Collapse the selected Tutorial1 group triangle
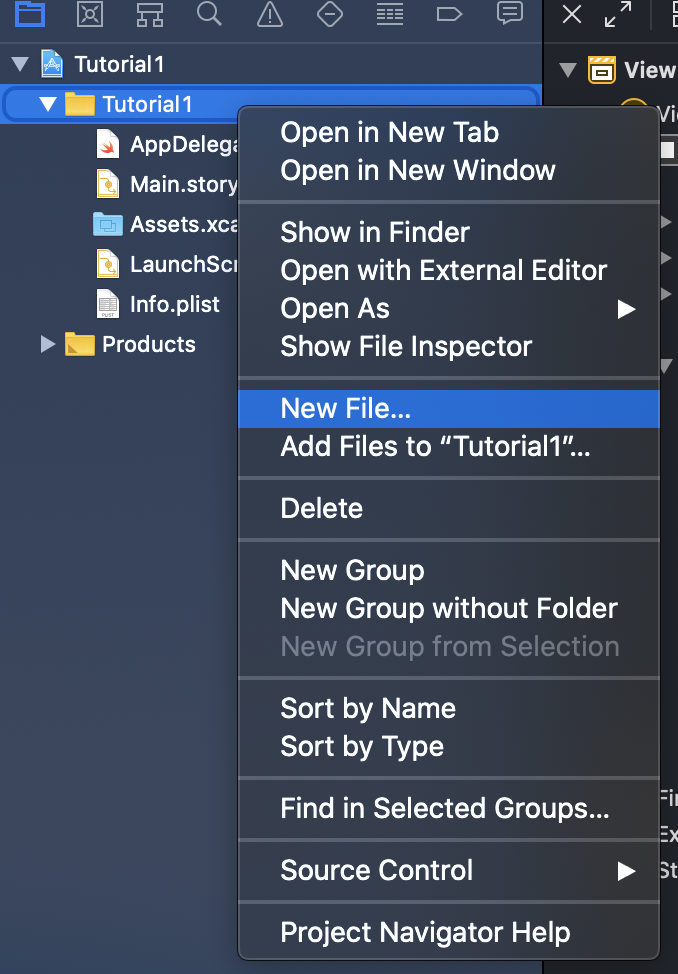The height and width of the screenshot is (974, 678). [x=48, y=104]
